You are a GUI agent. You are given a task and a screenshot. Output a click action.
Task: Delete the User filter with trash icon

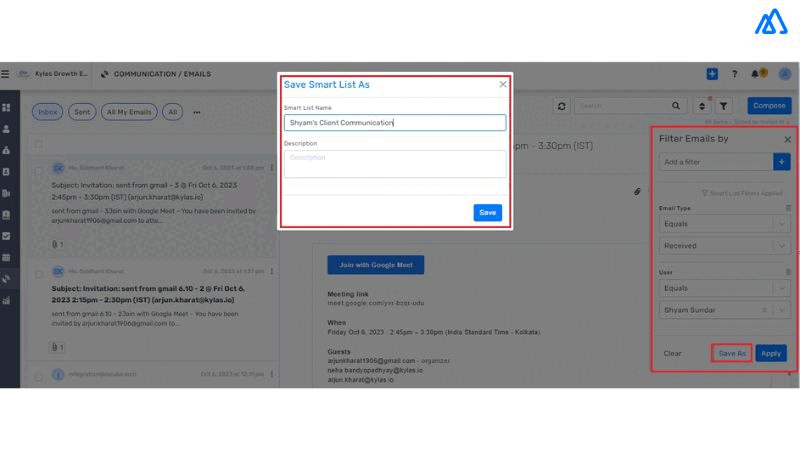coord(788,272)
